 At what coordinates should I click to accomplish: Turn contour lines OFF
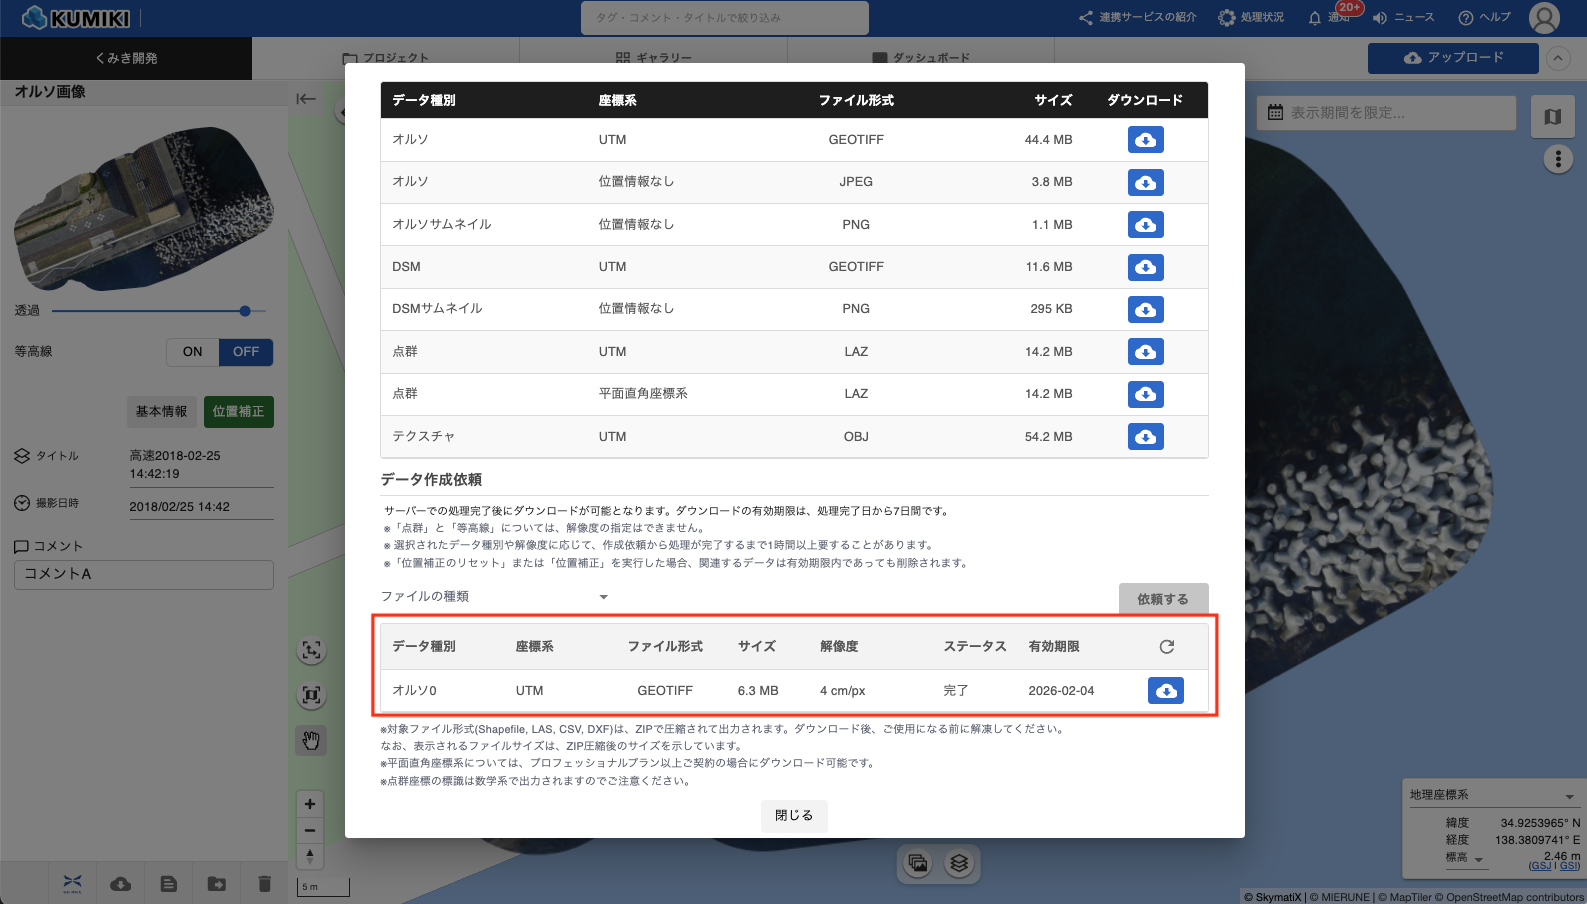[246, 352]
